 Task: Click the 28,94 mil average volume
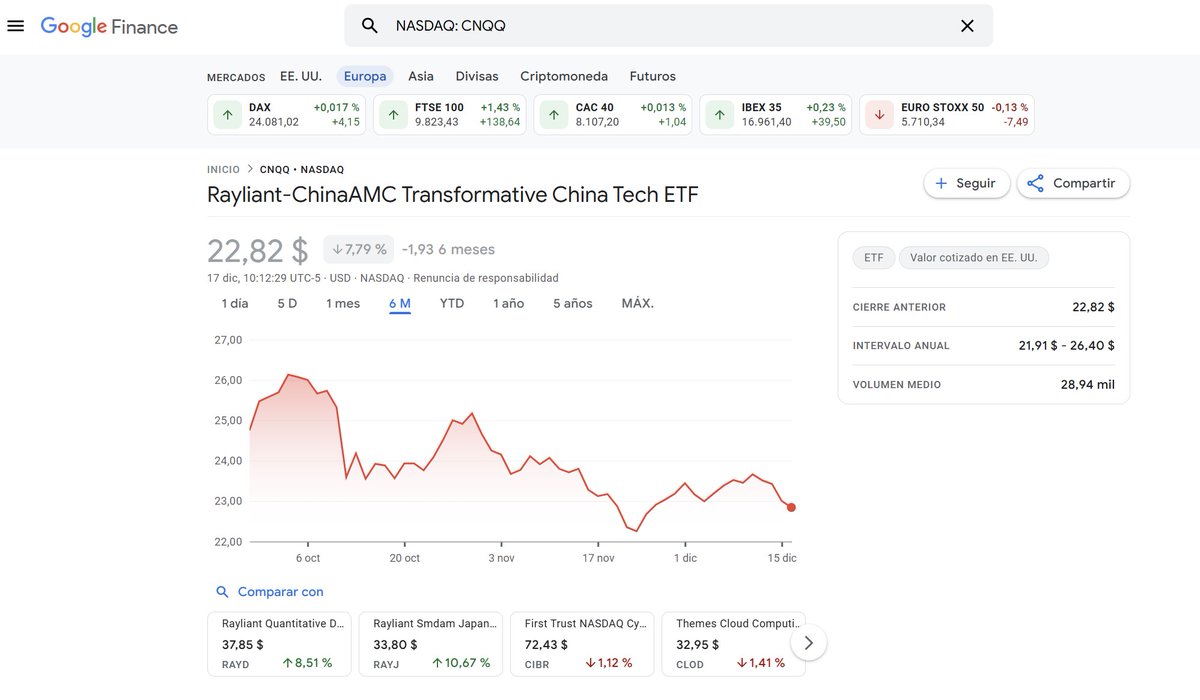click(x=1088, y=384)
